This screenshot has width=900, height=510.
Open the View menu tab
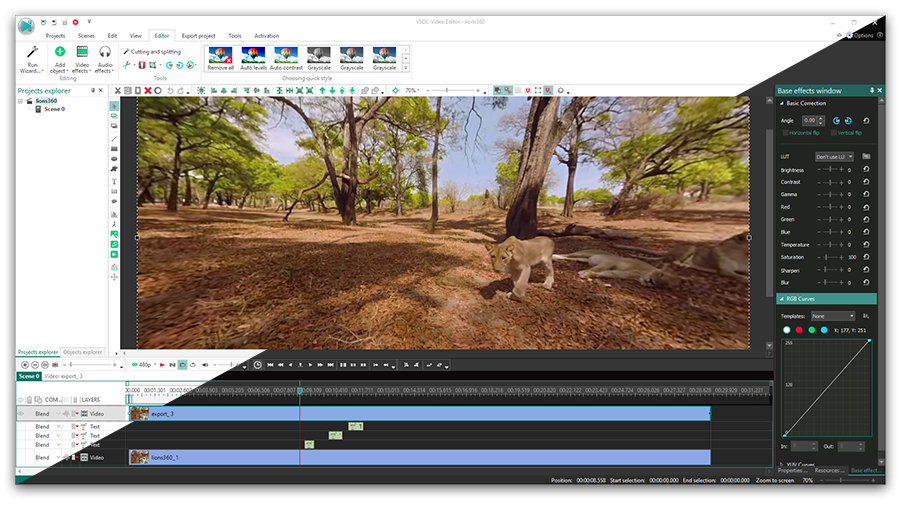coord(135,36)
